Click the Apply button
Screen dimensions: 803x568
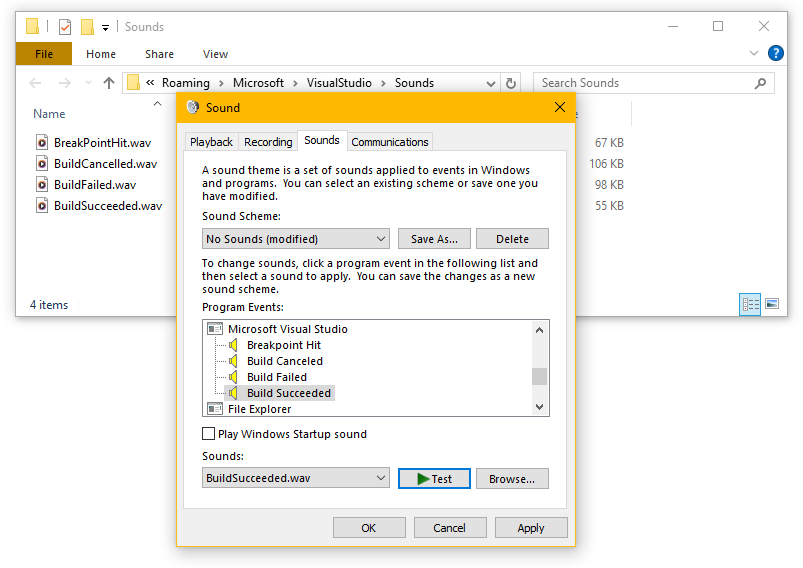[x=531, y=528]
